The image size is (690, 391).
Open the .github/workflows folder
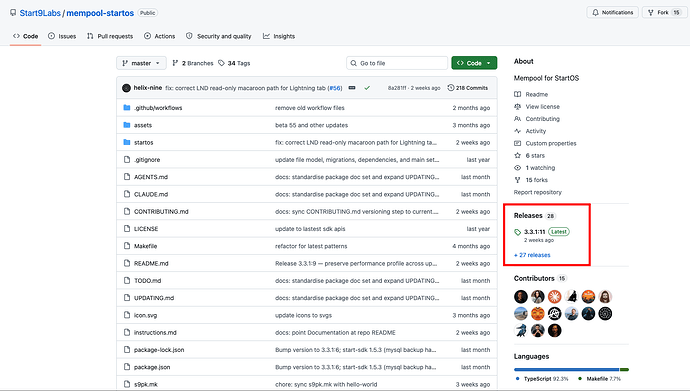(158, 108)
